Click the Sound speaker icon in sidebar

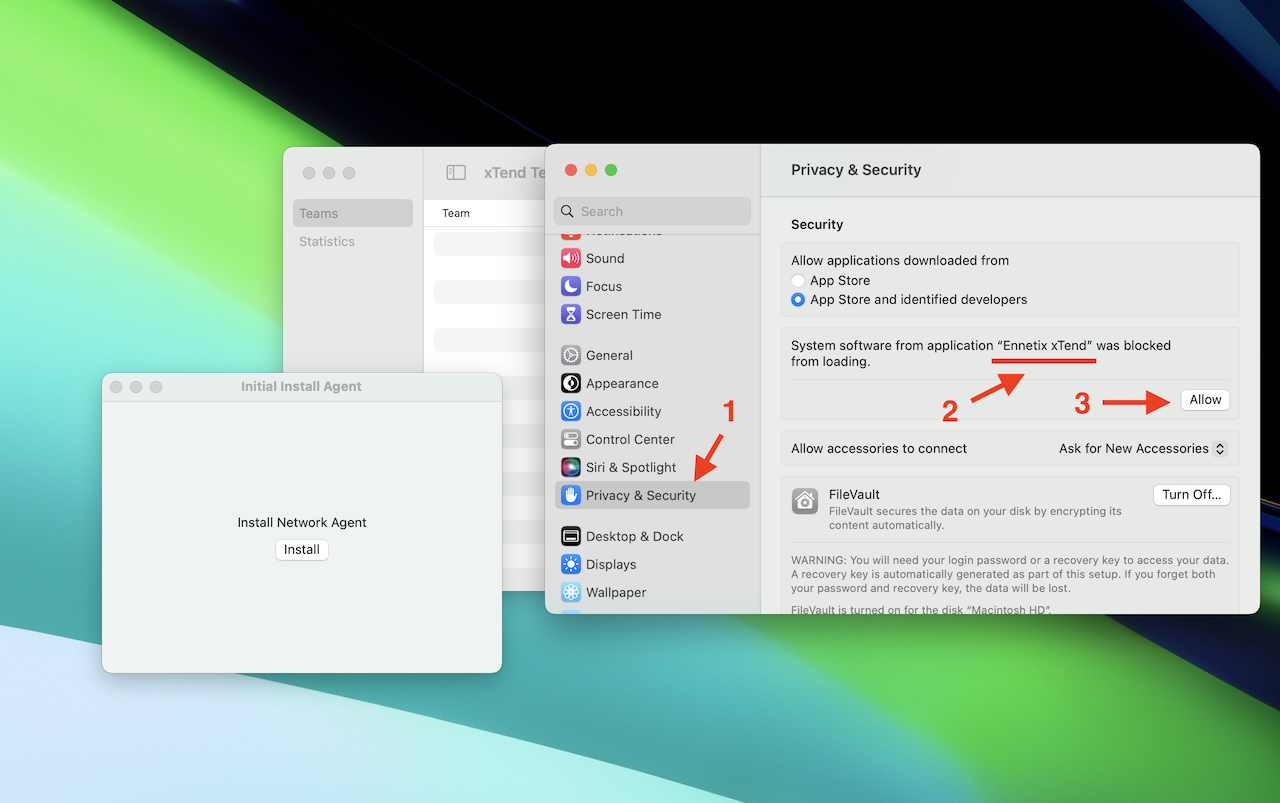[571, 258]
